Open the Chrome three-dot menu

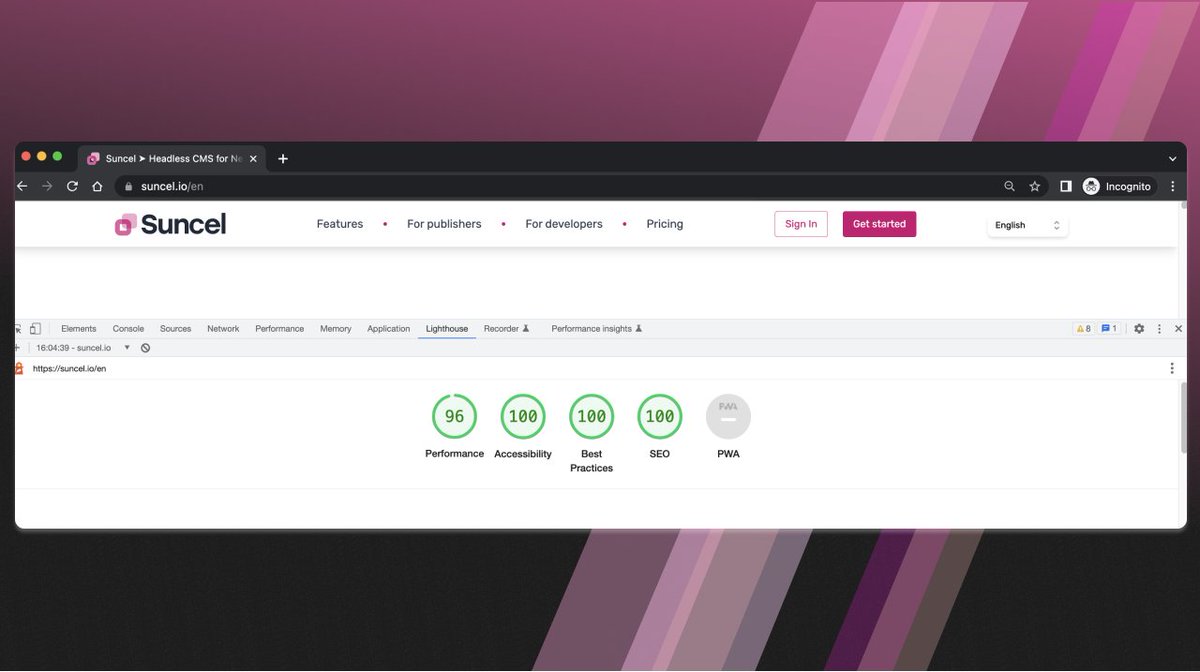[x=1172, y=186]
